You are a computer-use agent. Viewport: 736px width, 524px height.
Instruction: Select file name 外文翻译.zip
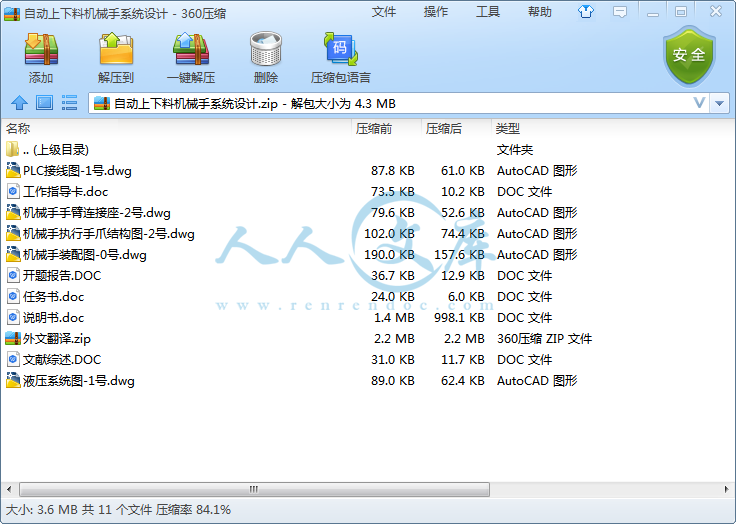[57, 339]
